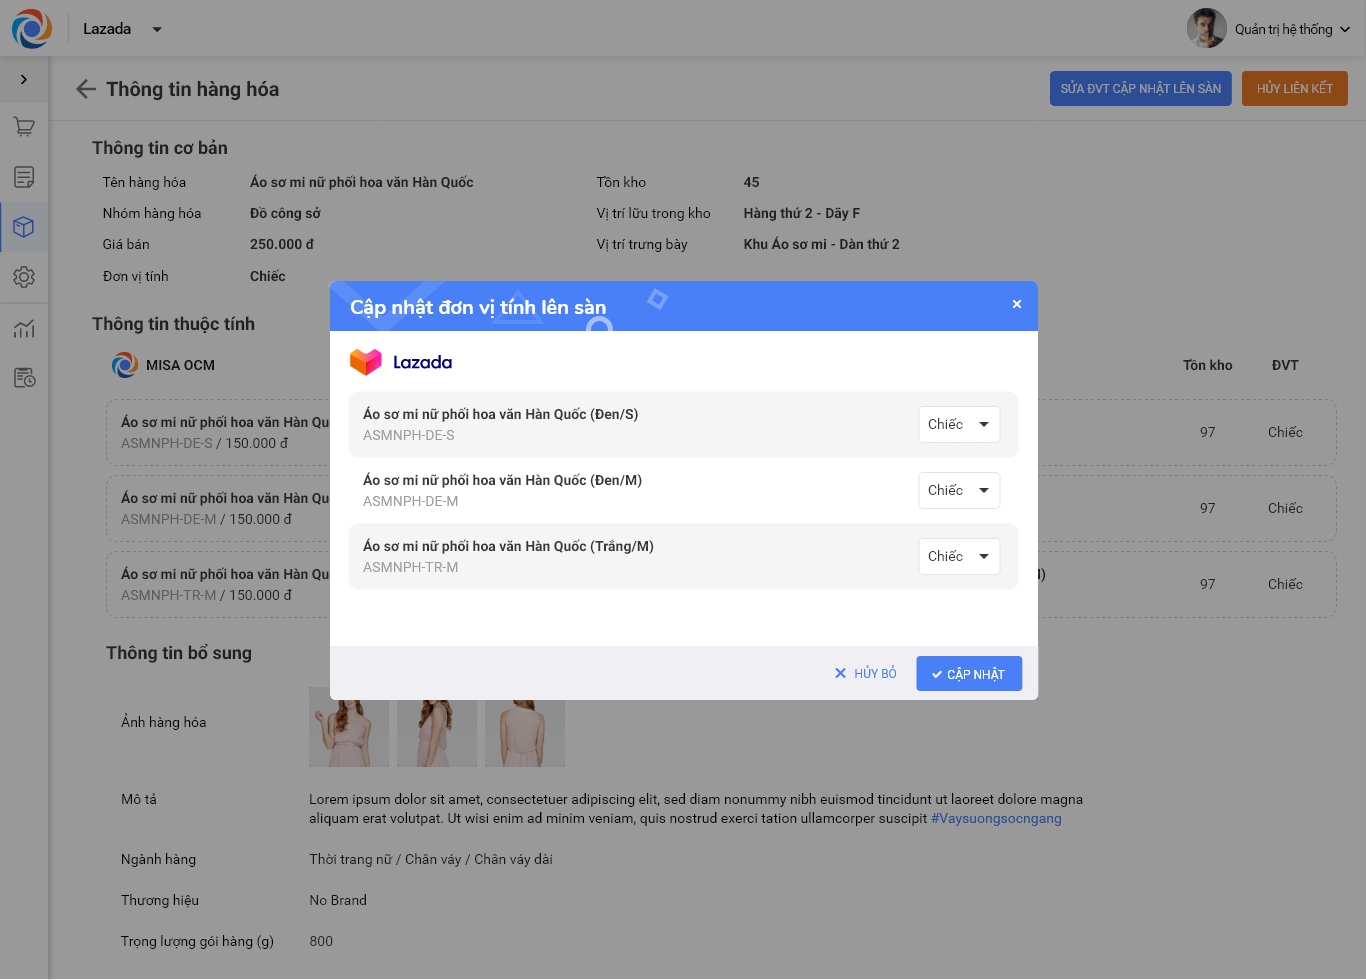Close the Cập nhật đơn vị tính dialog
Image resolution: width=1366 pixels, height=980 pixels.
point(1016,304)
